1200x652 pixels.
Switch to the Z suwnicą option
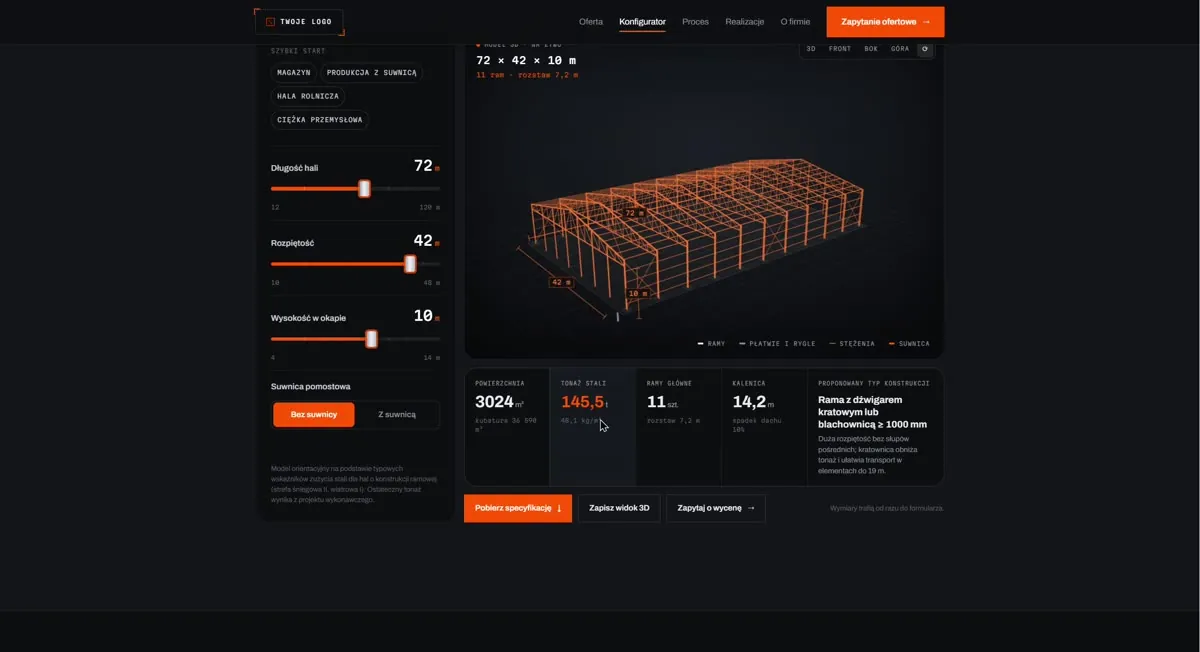[x=397, y=415]
